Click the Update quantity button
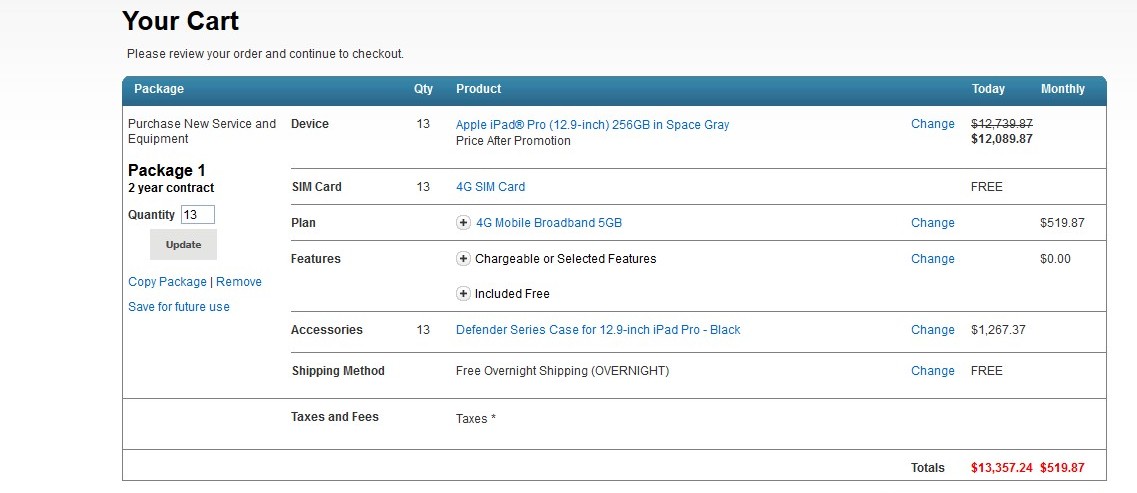 click(183, 245)
